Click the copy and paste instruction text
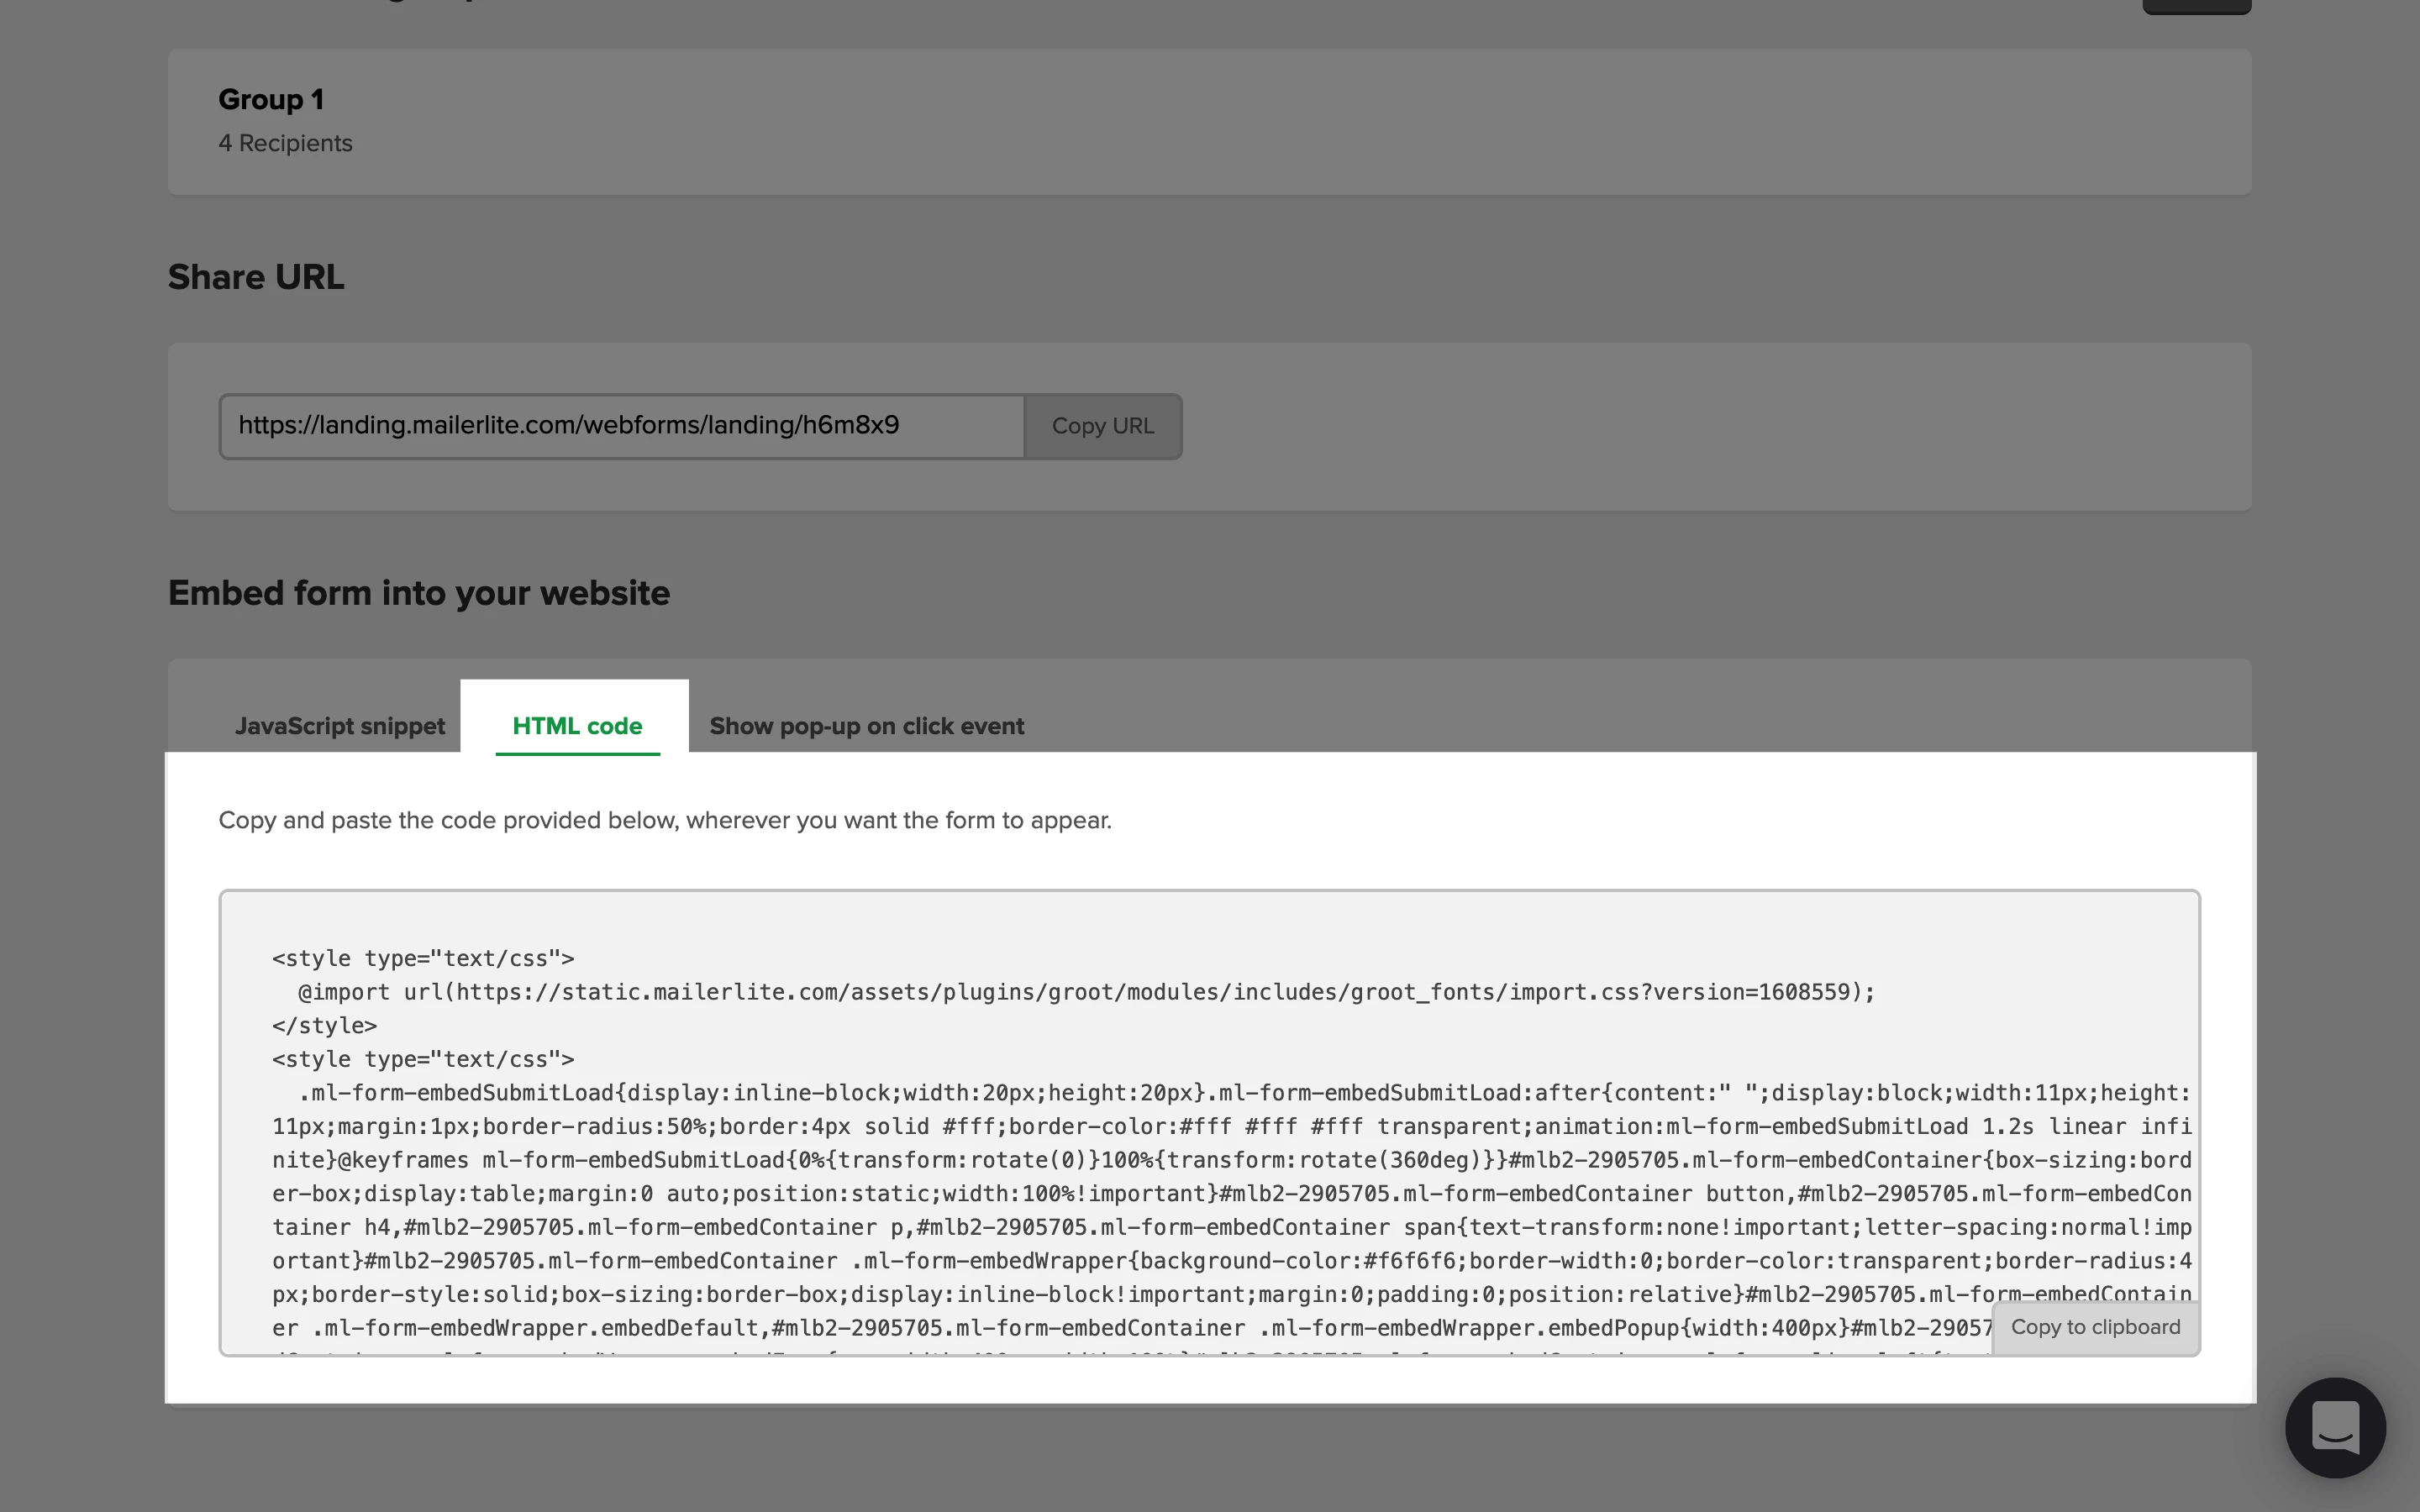 click(x=664, y=820)
